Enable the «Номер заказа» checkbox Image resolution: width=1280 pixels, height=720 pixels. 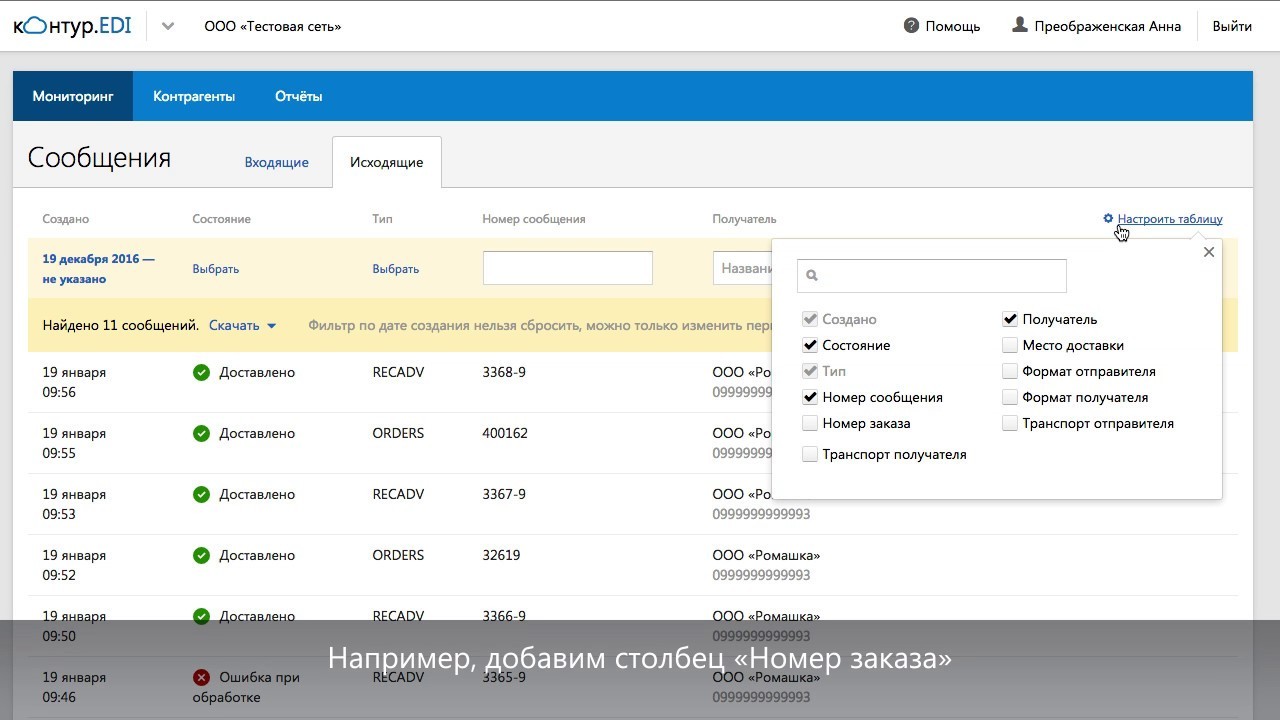coord(810,423)
